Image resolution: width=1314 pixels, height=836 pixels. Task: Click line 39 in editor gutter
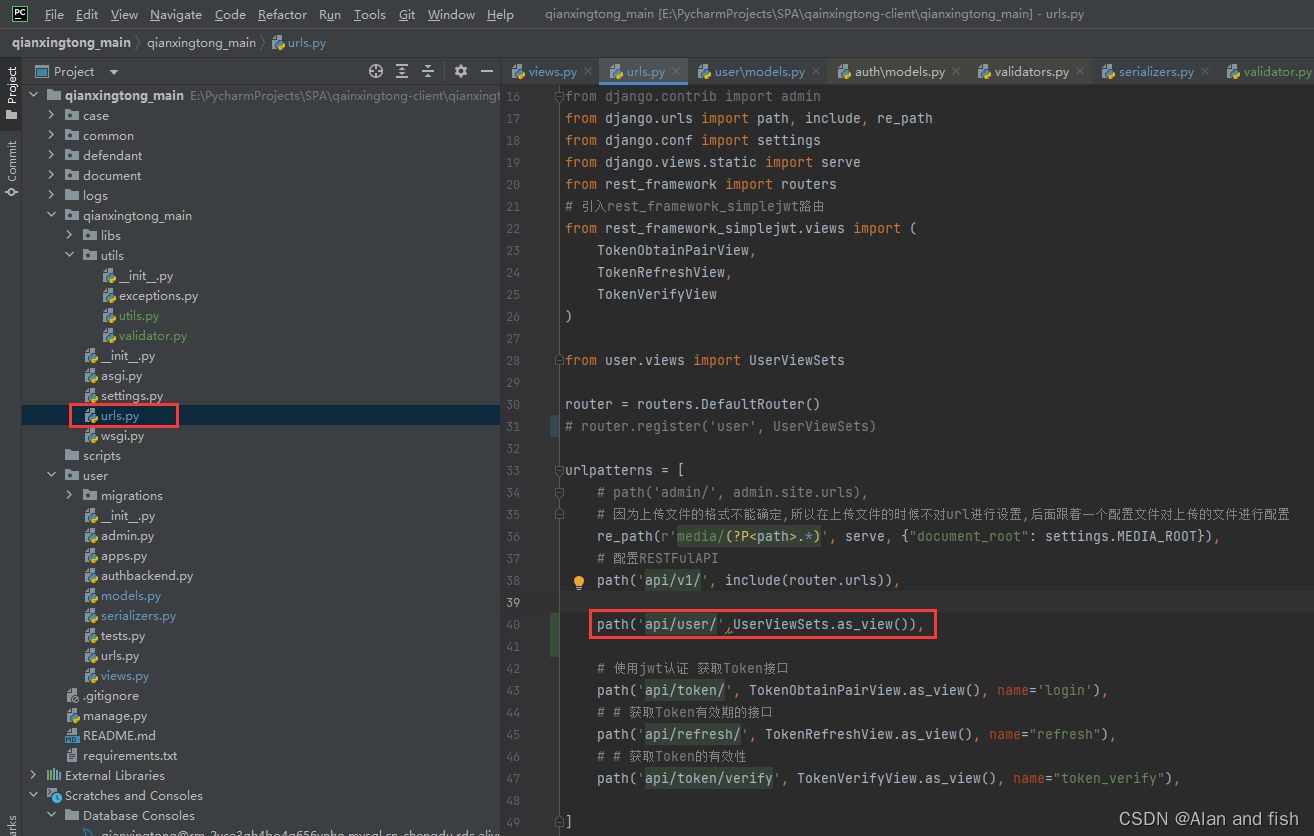[x=513, y=602]
